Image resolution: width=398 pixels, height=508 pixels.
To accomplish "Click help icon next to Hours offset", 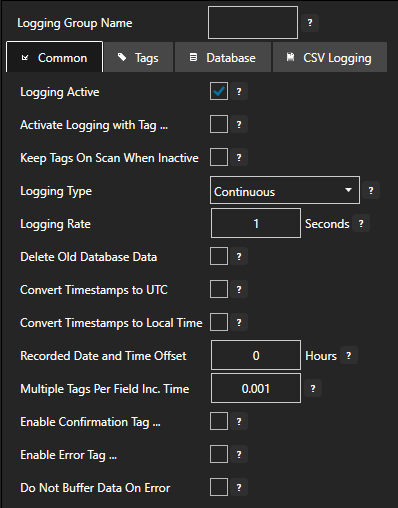I will tap(349, 355).
